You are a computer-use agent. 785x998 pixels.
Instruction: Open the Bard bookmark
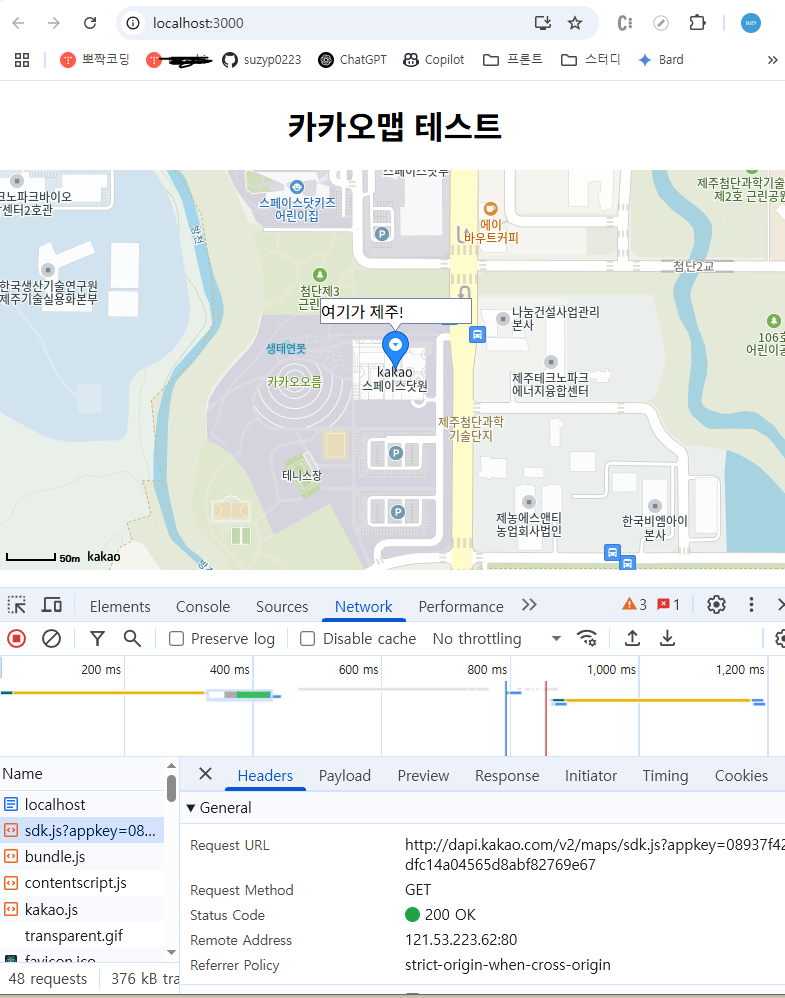point(661,60)
